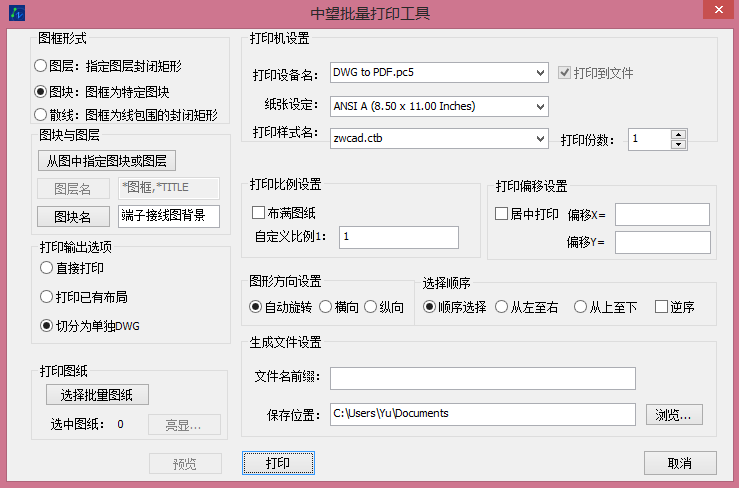Toggle the 居中打印 checkbox
Image resolution: width=739 pixels, height=488 pixels.
tap(503, 214)
